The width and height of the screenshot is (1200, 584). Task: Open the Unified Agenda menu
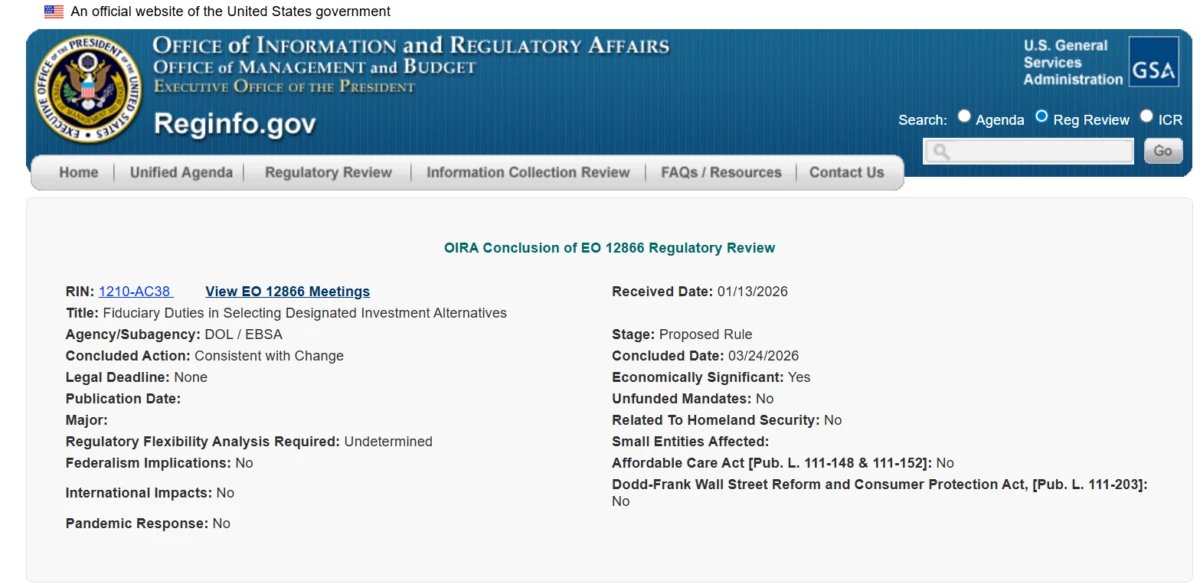tap(181, 172)
